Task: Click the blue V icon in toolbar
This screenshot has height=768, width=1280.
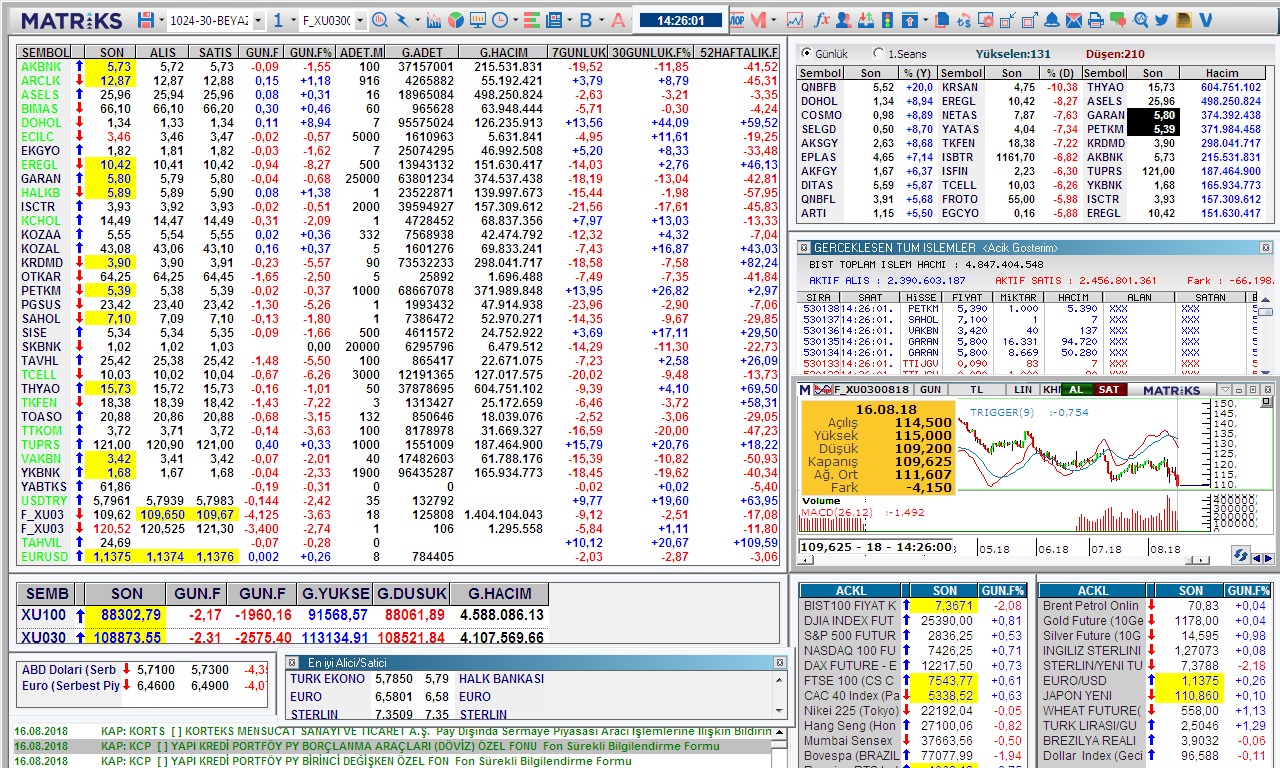Action: coord(1206,20)
